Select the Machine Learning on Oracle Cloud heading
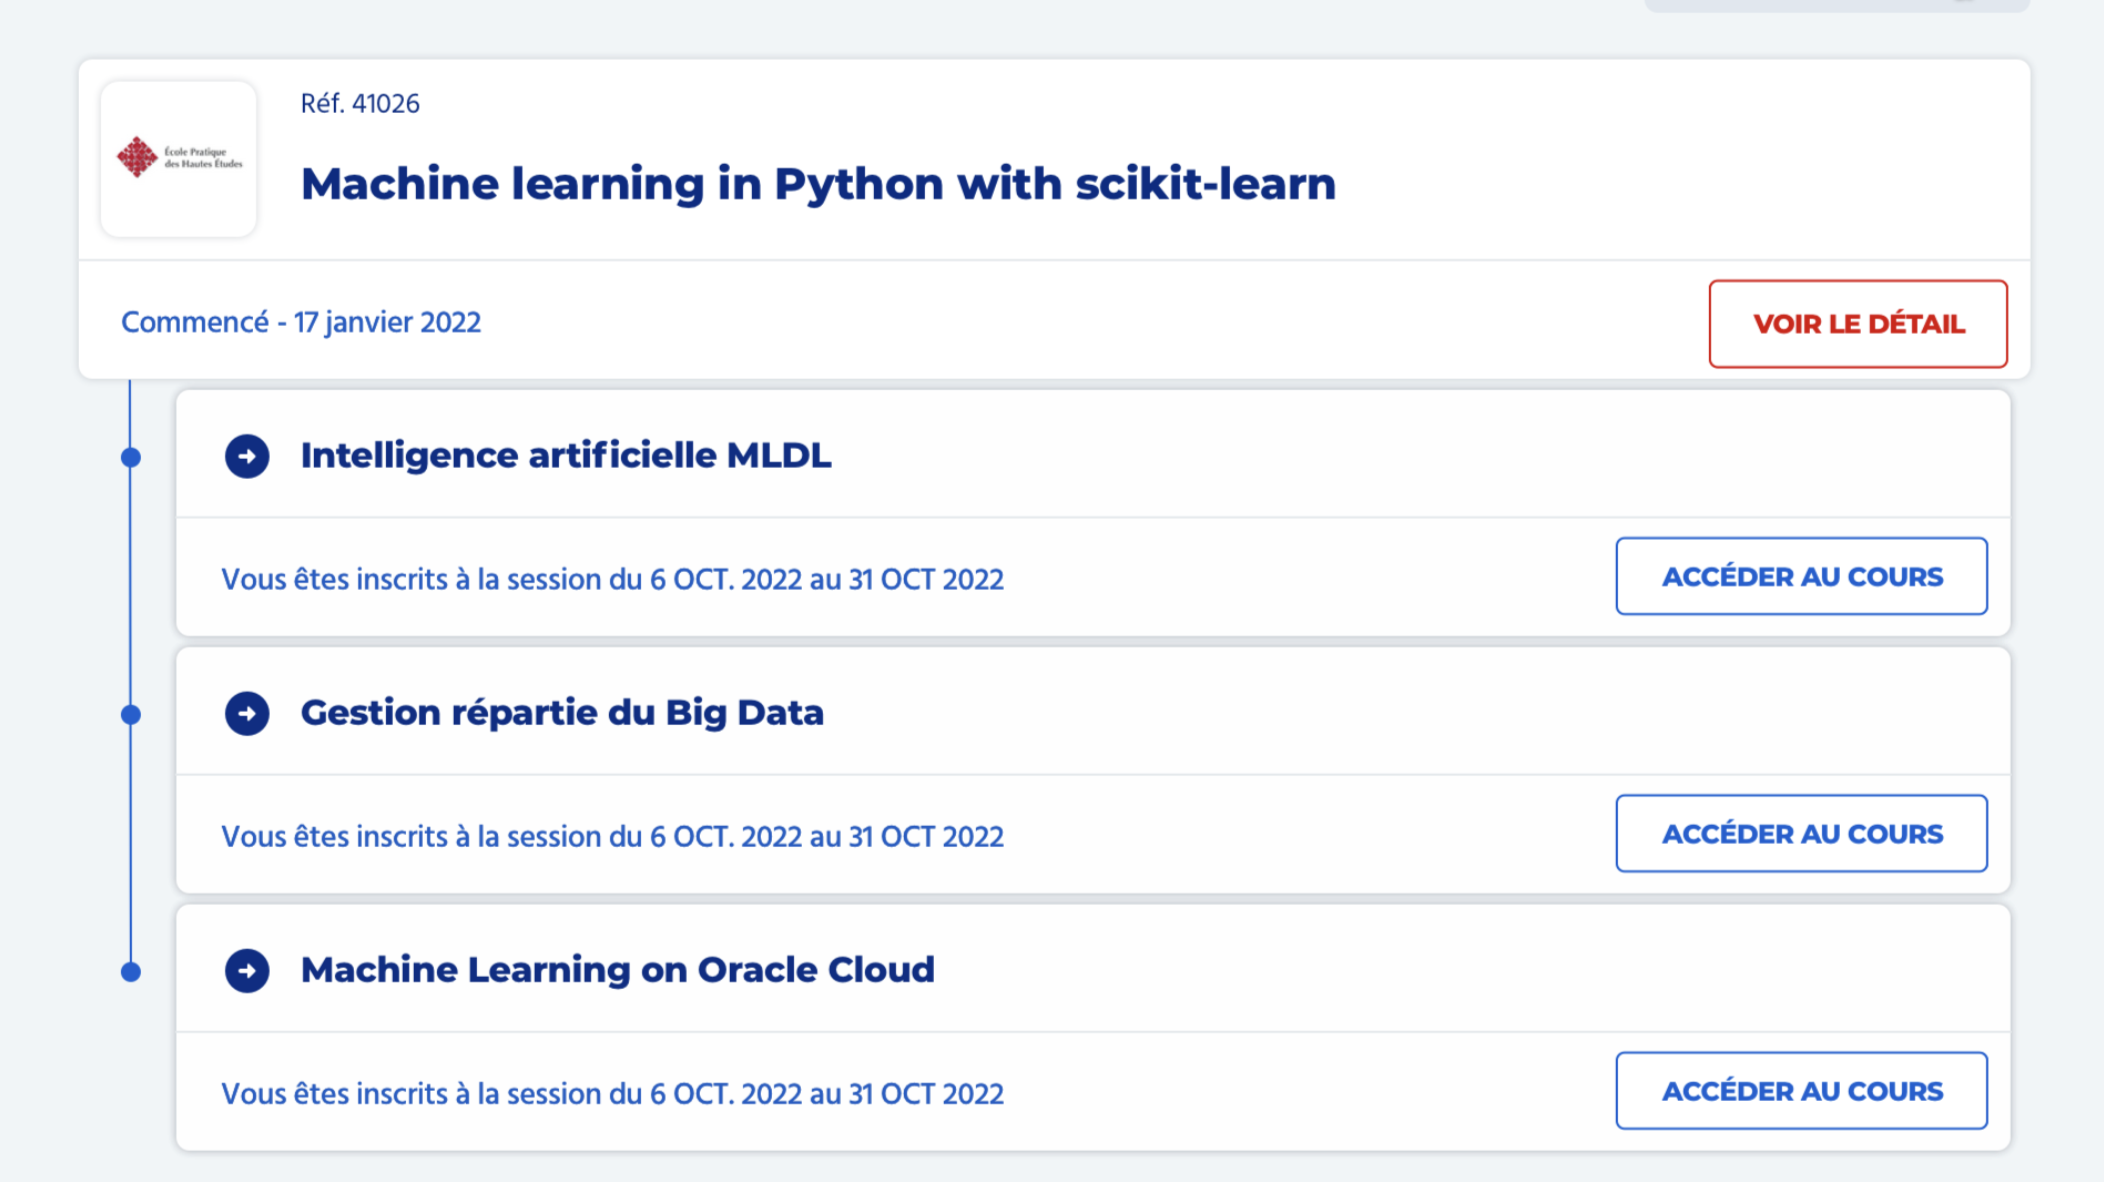This screenshot has width=2104, height=1182. (617, 969)
